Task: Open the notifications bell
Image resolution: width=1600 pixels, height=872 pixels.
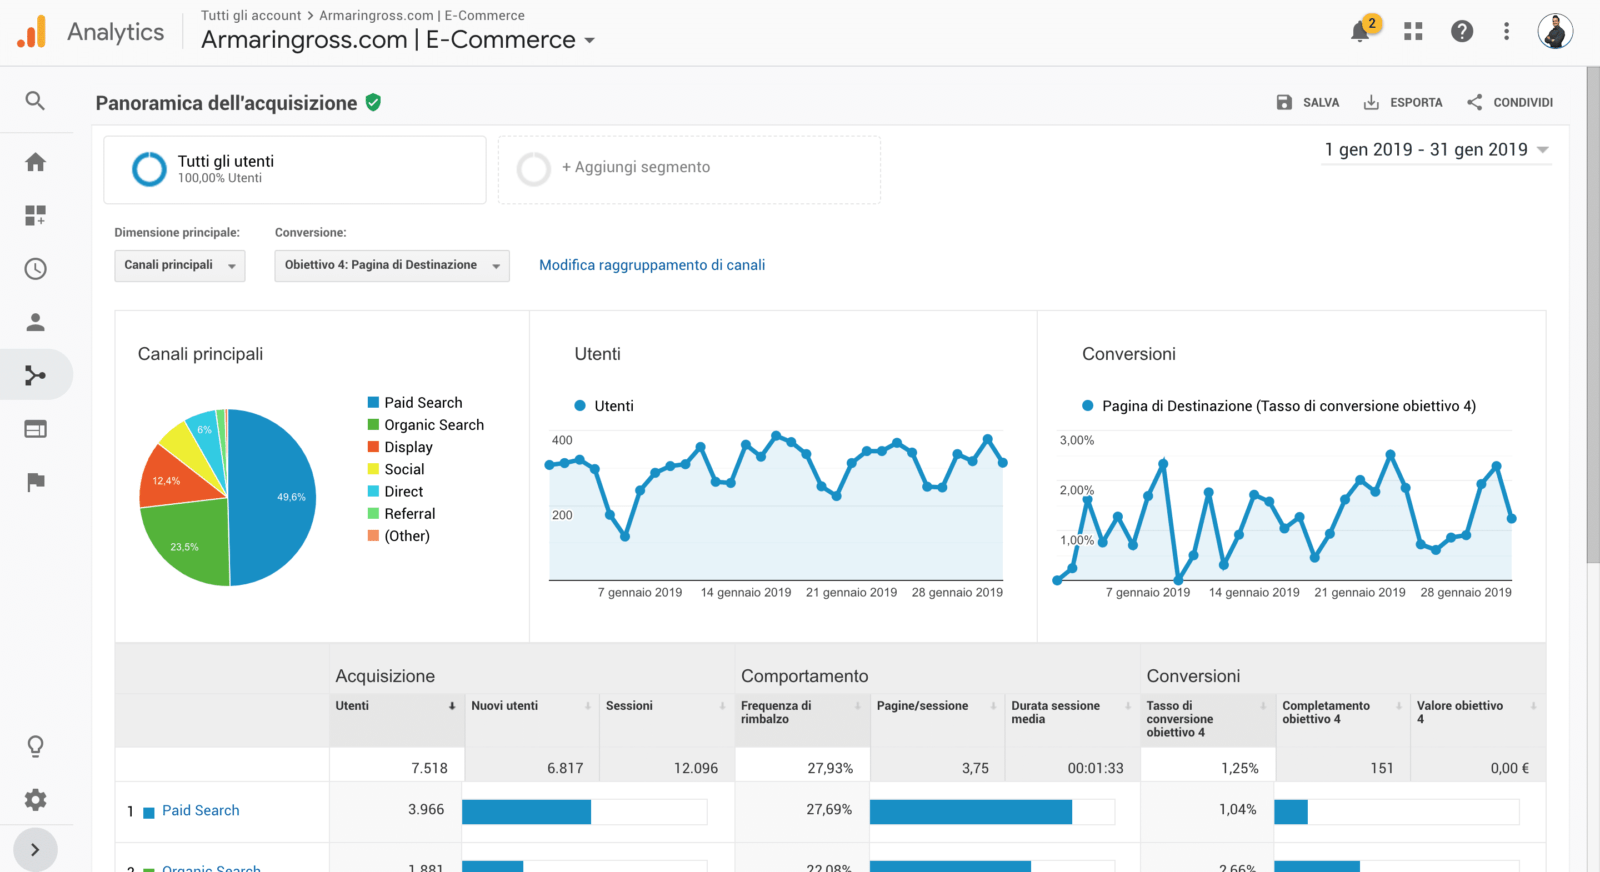Action: pyautogui.click(x=1360, y=32)
